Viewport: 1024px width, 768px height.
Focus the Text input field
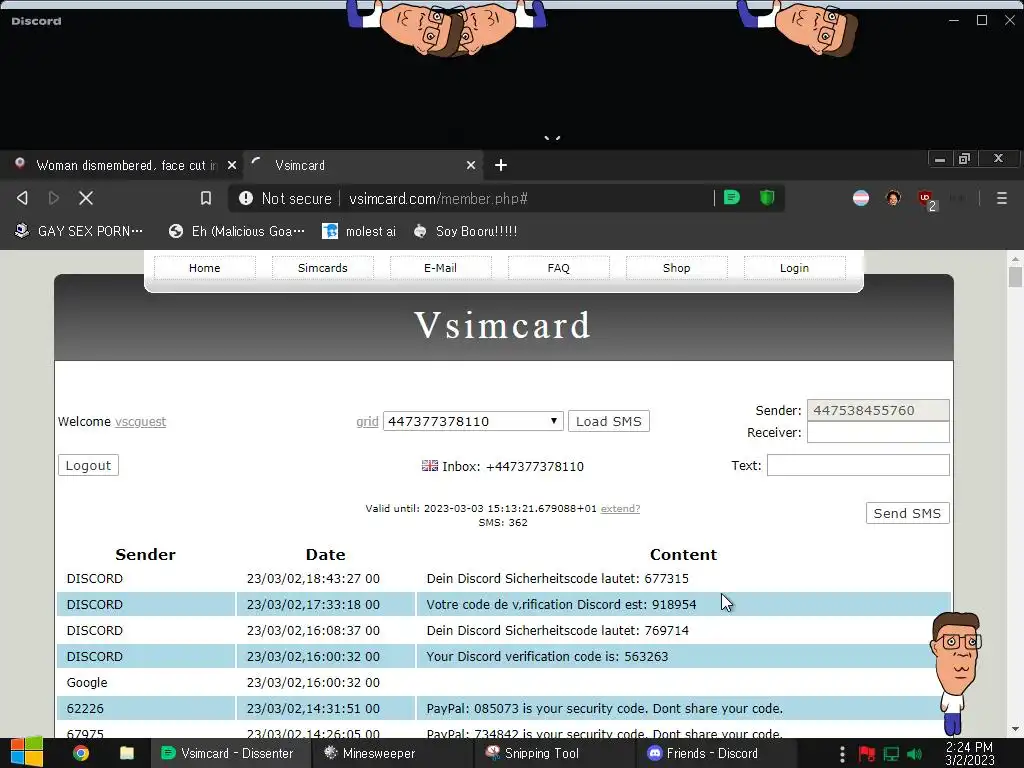click(x=857, y=465)
